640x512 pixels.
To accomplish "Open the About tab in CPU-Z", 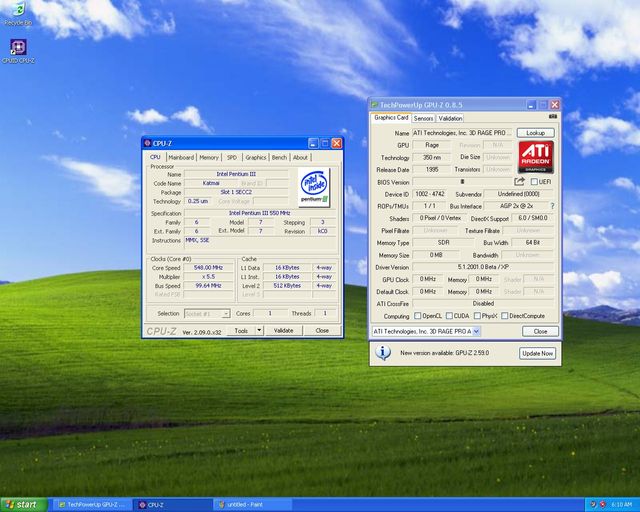I will pyautogui.click(x=300, y=158).
